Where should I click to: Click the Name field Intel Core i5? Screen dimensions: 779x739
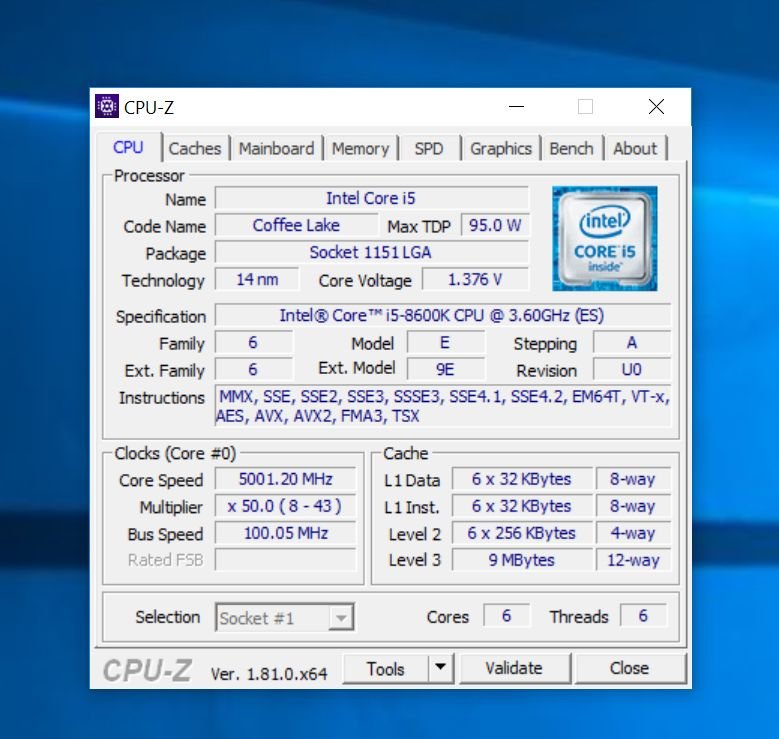pyautogui.click(x=372, y=198)
